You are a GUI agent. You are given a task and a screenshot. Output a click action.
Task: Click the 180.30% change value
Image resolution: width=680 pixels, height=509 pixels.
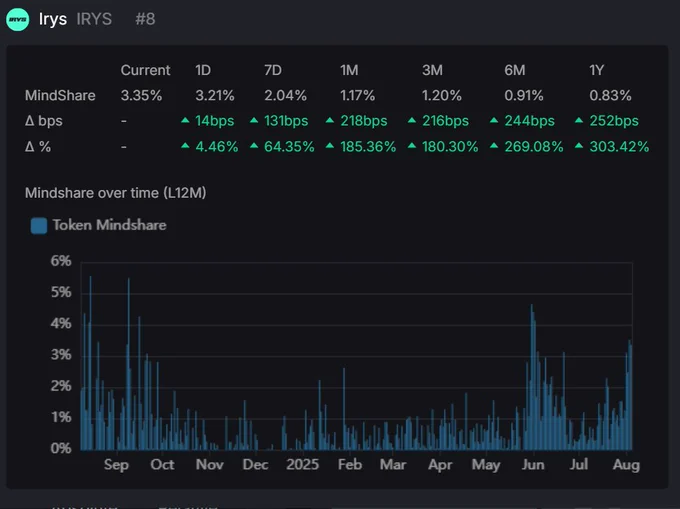[450, 147]
